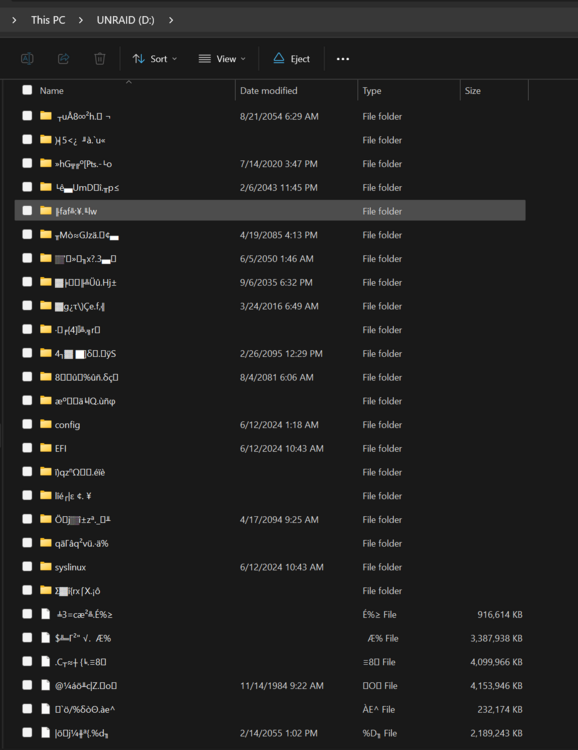Open the Sort dropdown menu

[155, 59]
